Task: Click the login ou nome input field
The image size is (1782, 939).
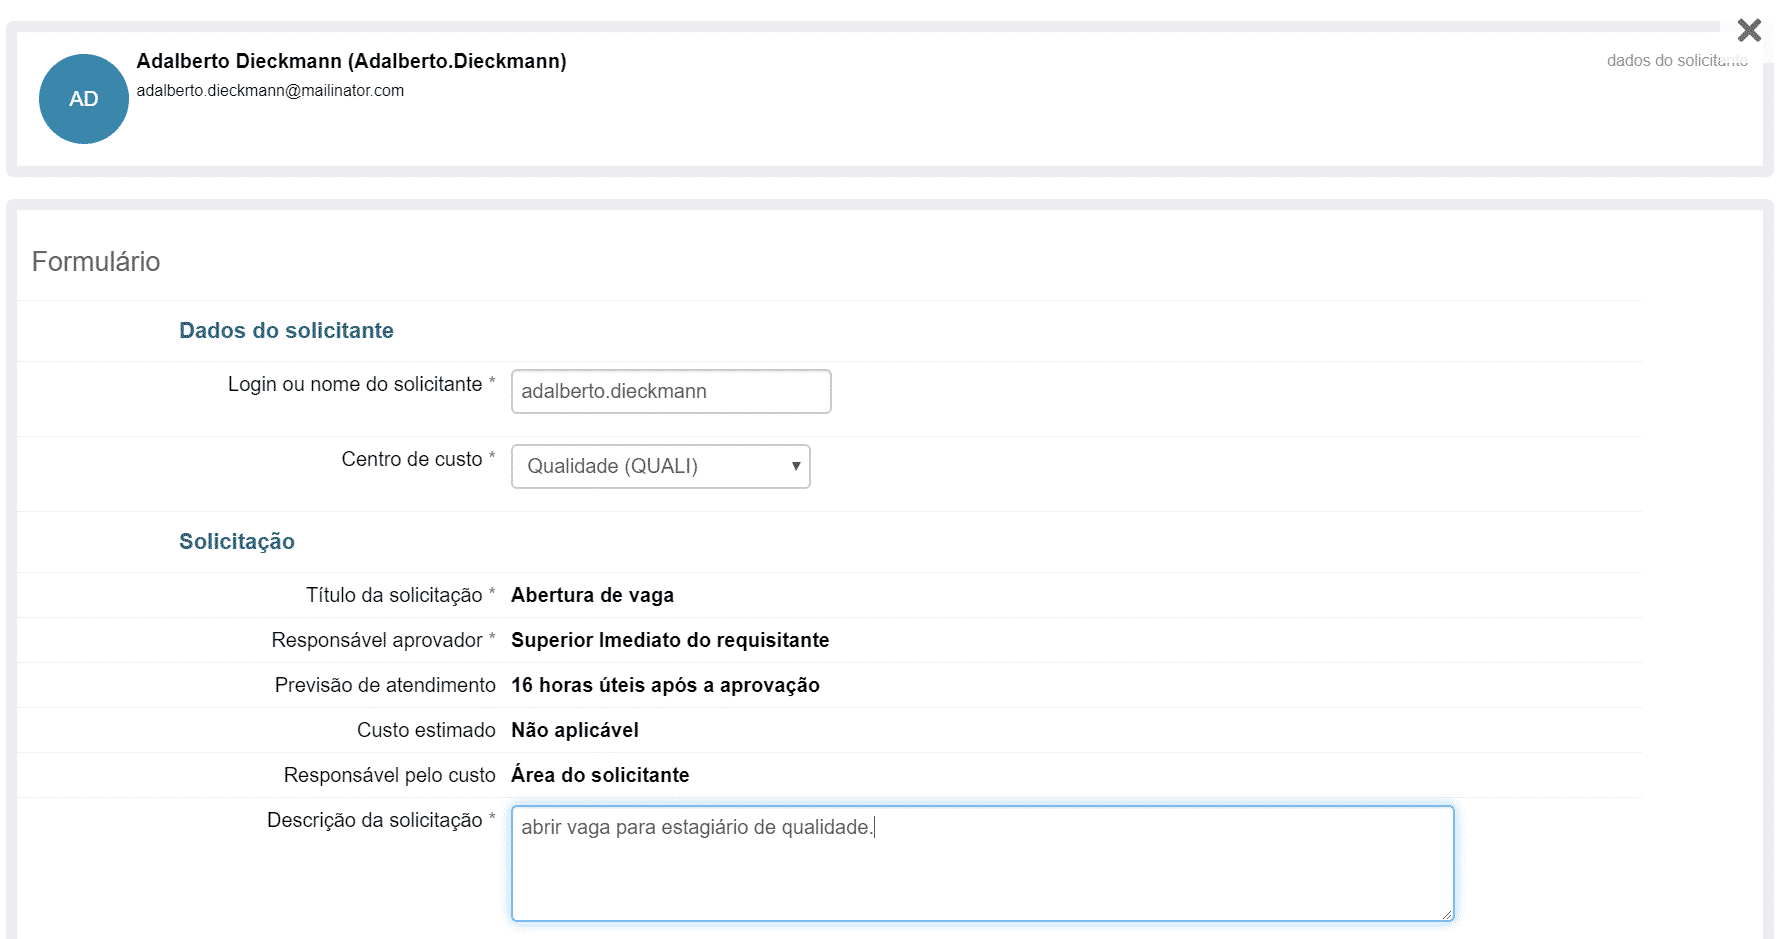Action: click(x=670, y=391)
